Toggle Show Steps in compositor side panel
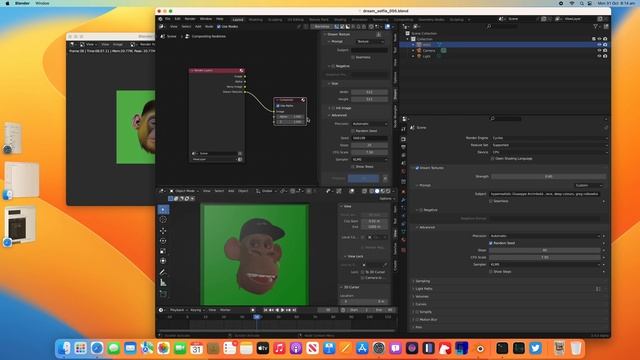The width and height of the screenshot is (640, 360). [353, 167]
